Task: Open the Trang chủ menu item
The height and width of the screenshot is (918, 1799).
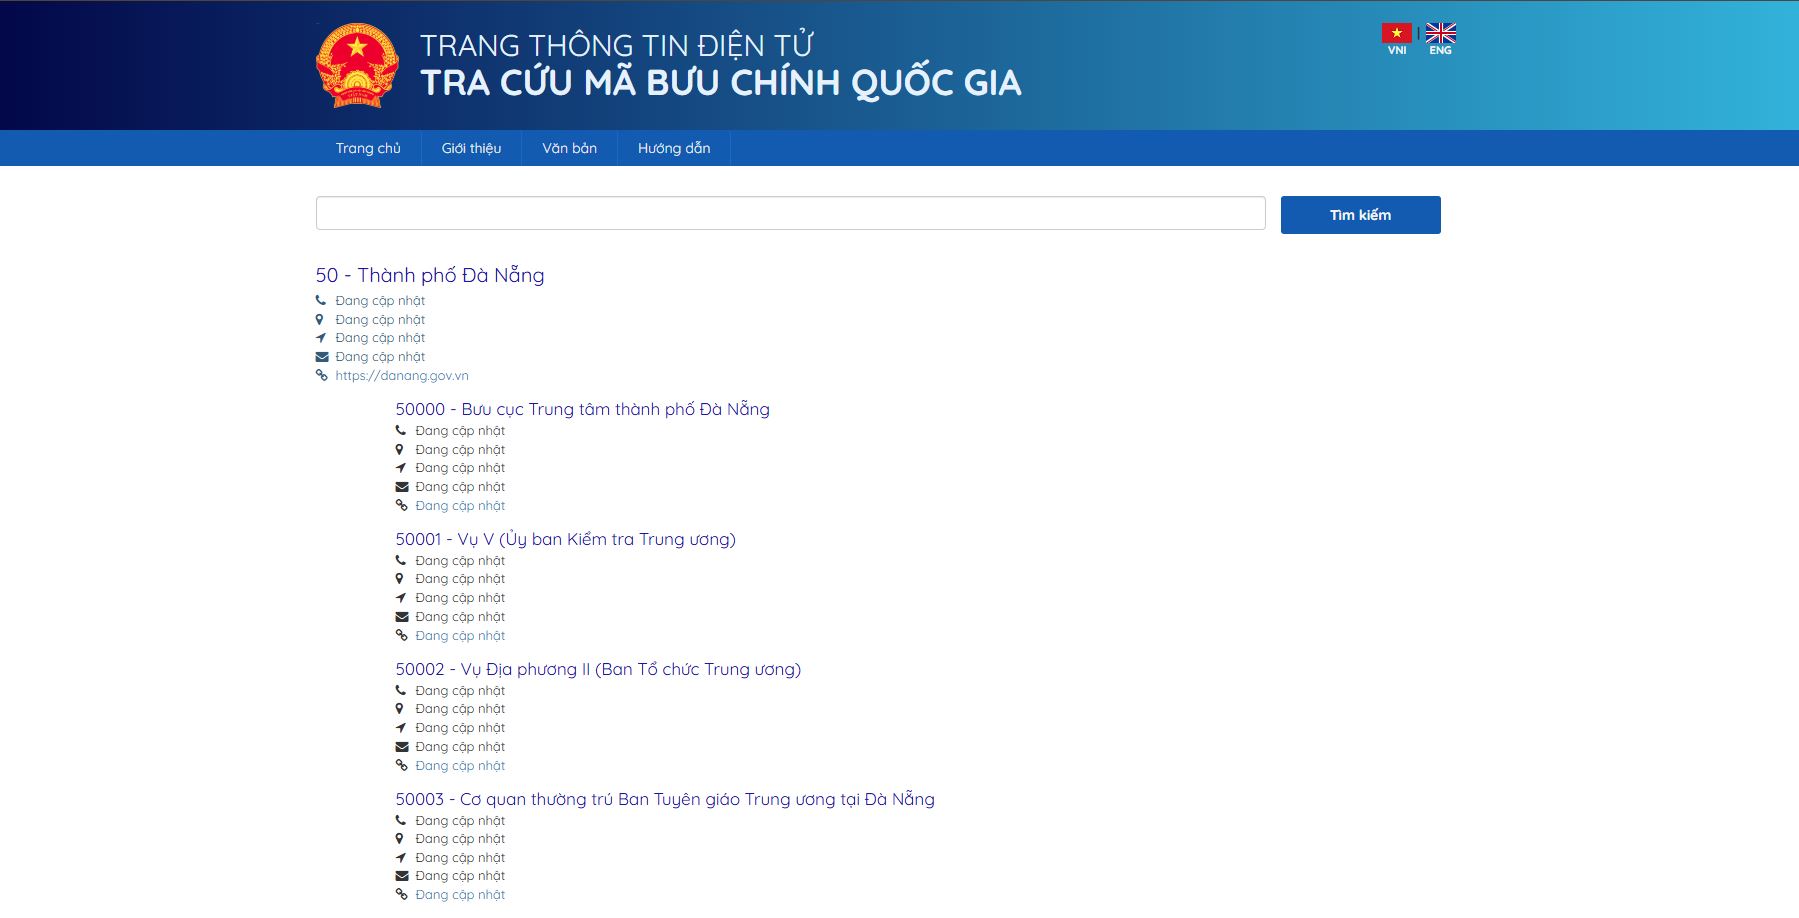Action: coord(368,148)
